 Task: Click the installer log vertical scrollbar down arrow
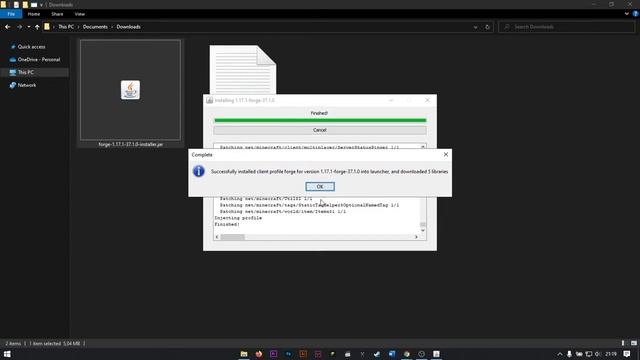(423, 231)
